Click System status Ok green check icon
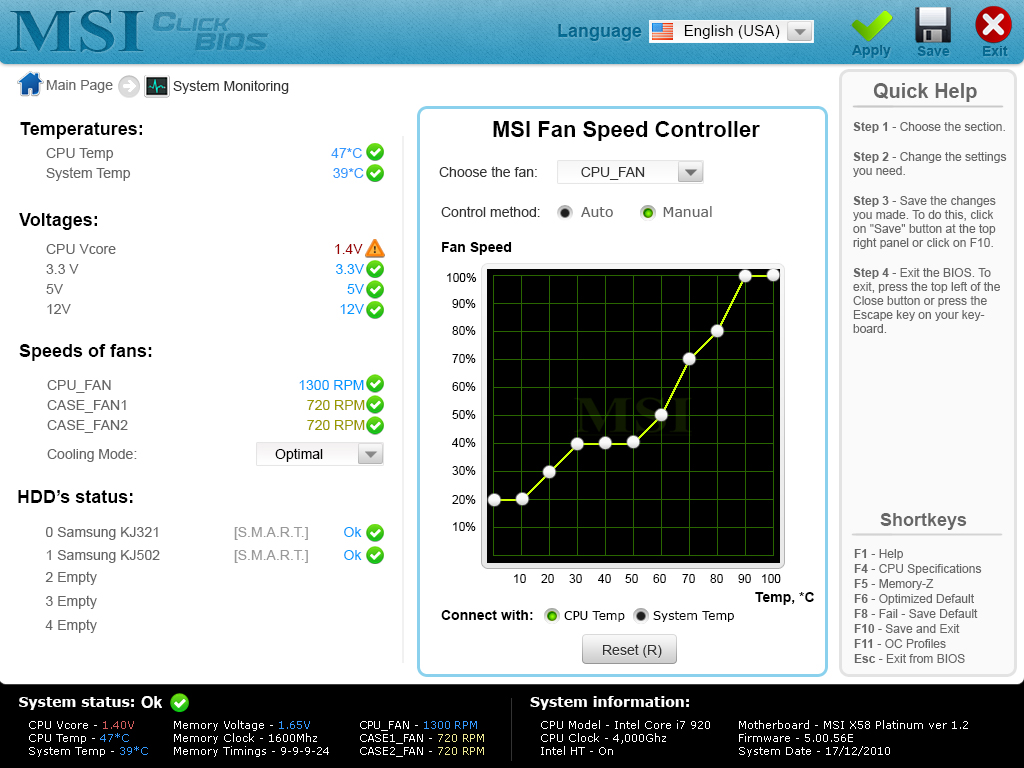The image size is (1024, 768). (x=180, y=703)
